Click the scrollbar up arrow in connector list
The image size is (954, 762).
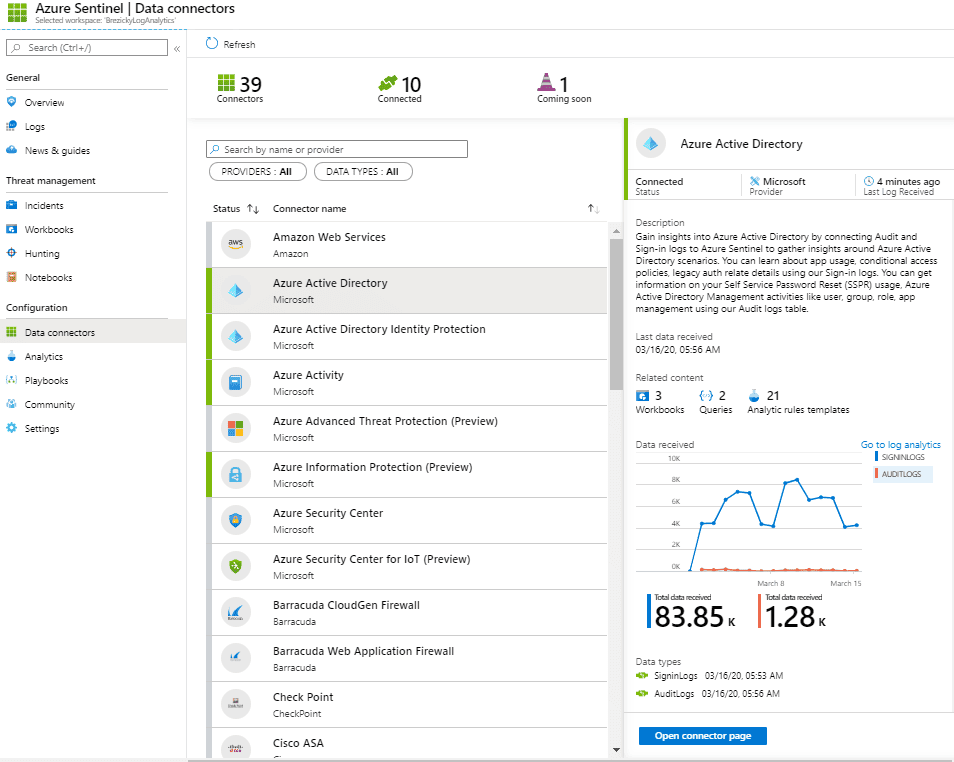[616, 231]
